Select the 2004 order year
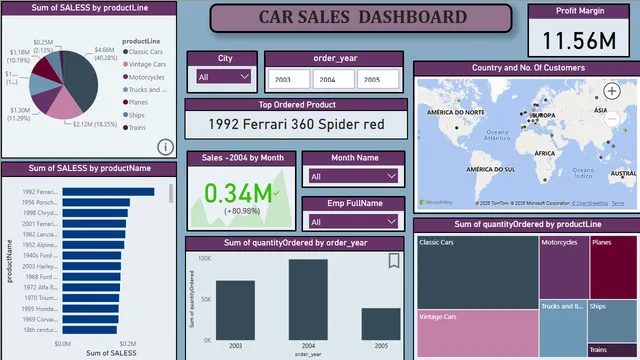 (333, 79)
